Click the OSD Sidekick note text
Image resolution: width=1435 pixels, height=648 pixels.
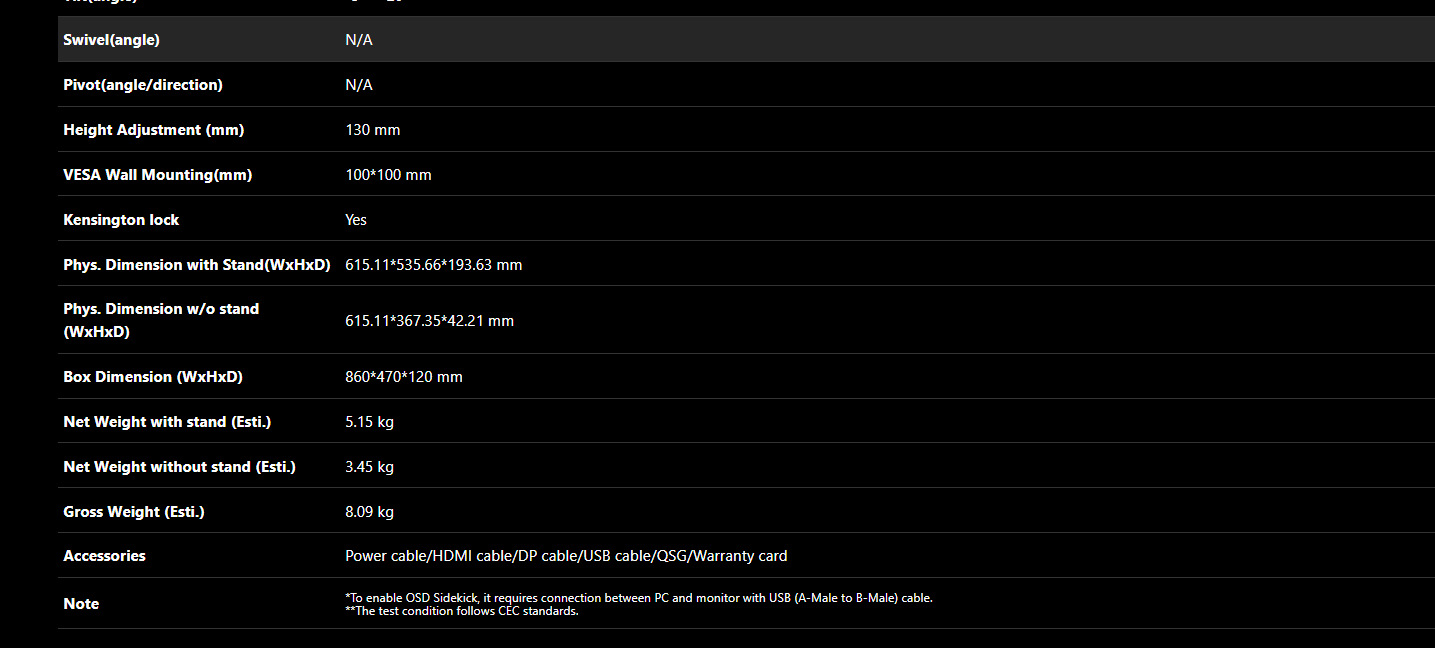pos(638,598)
